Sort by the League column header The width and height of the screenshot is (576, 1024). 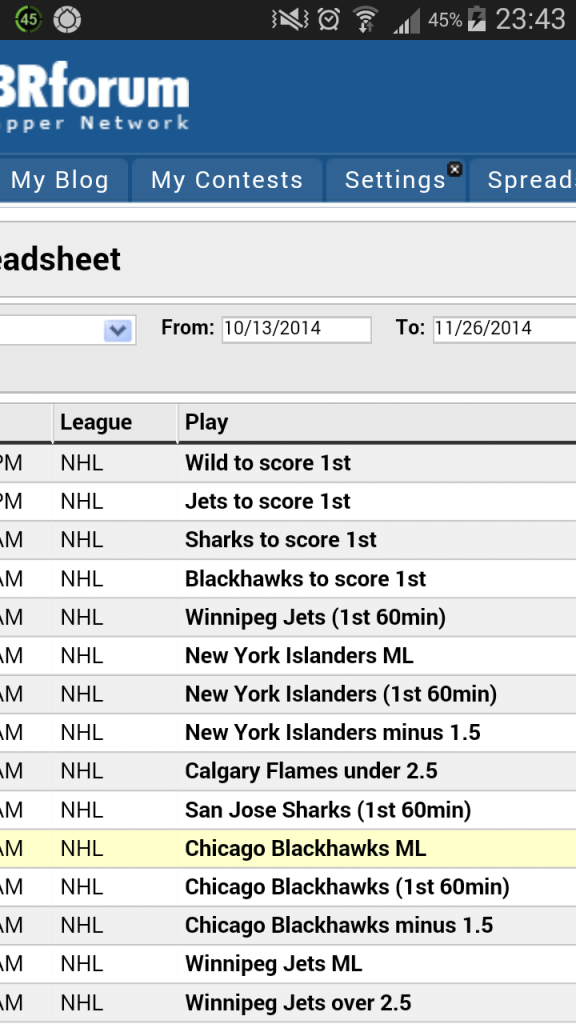(x=96, y=423)
